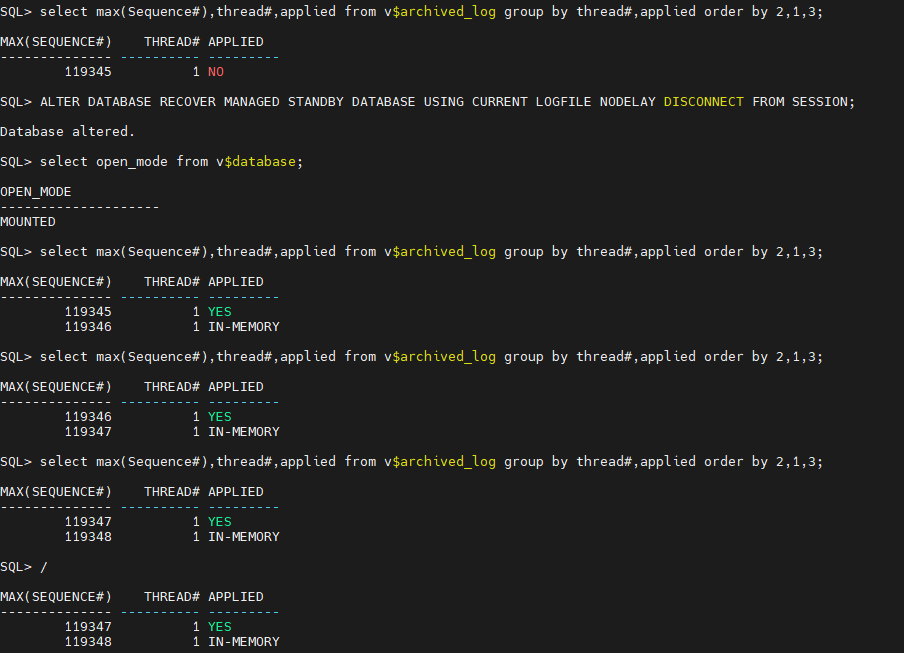This screenshot has height=653, width=904.
Task: Click sequence 119346 on the YES row
Action: coord(88,416)
